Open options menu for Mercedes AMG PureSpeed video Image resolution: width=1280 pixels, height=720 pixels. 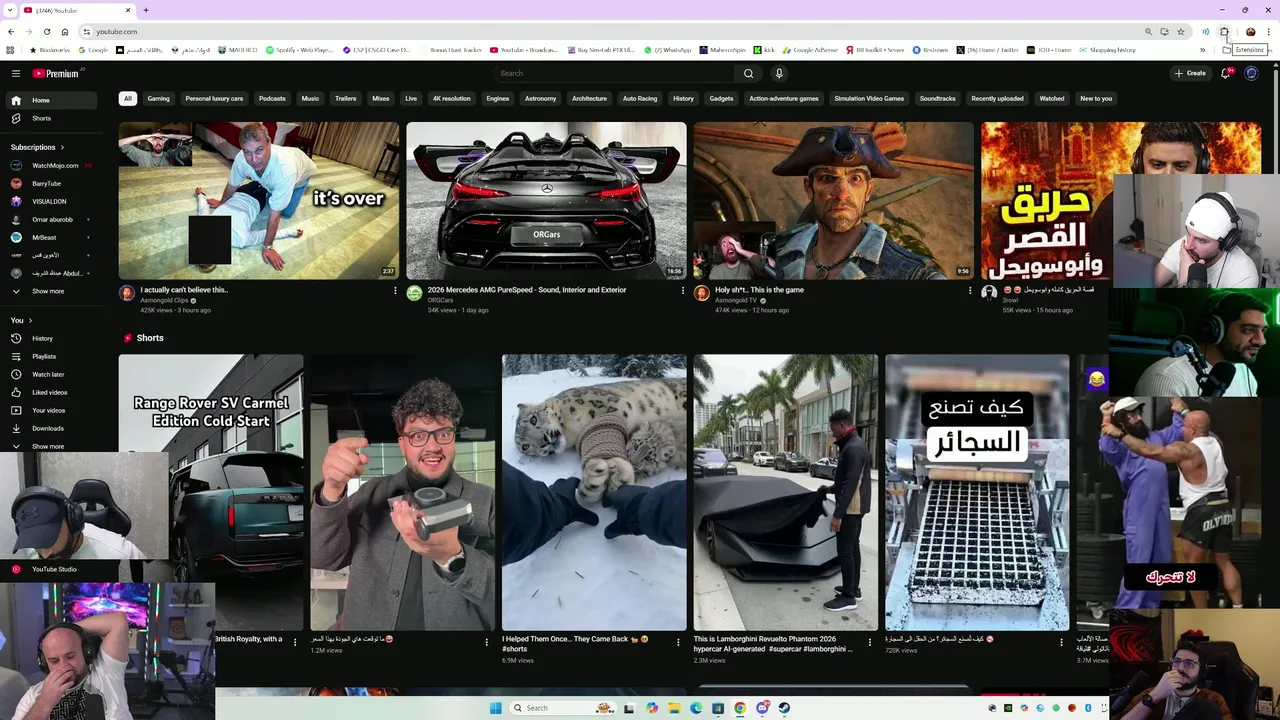click(683, 291)
